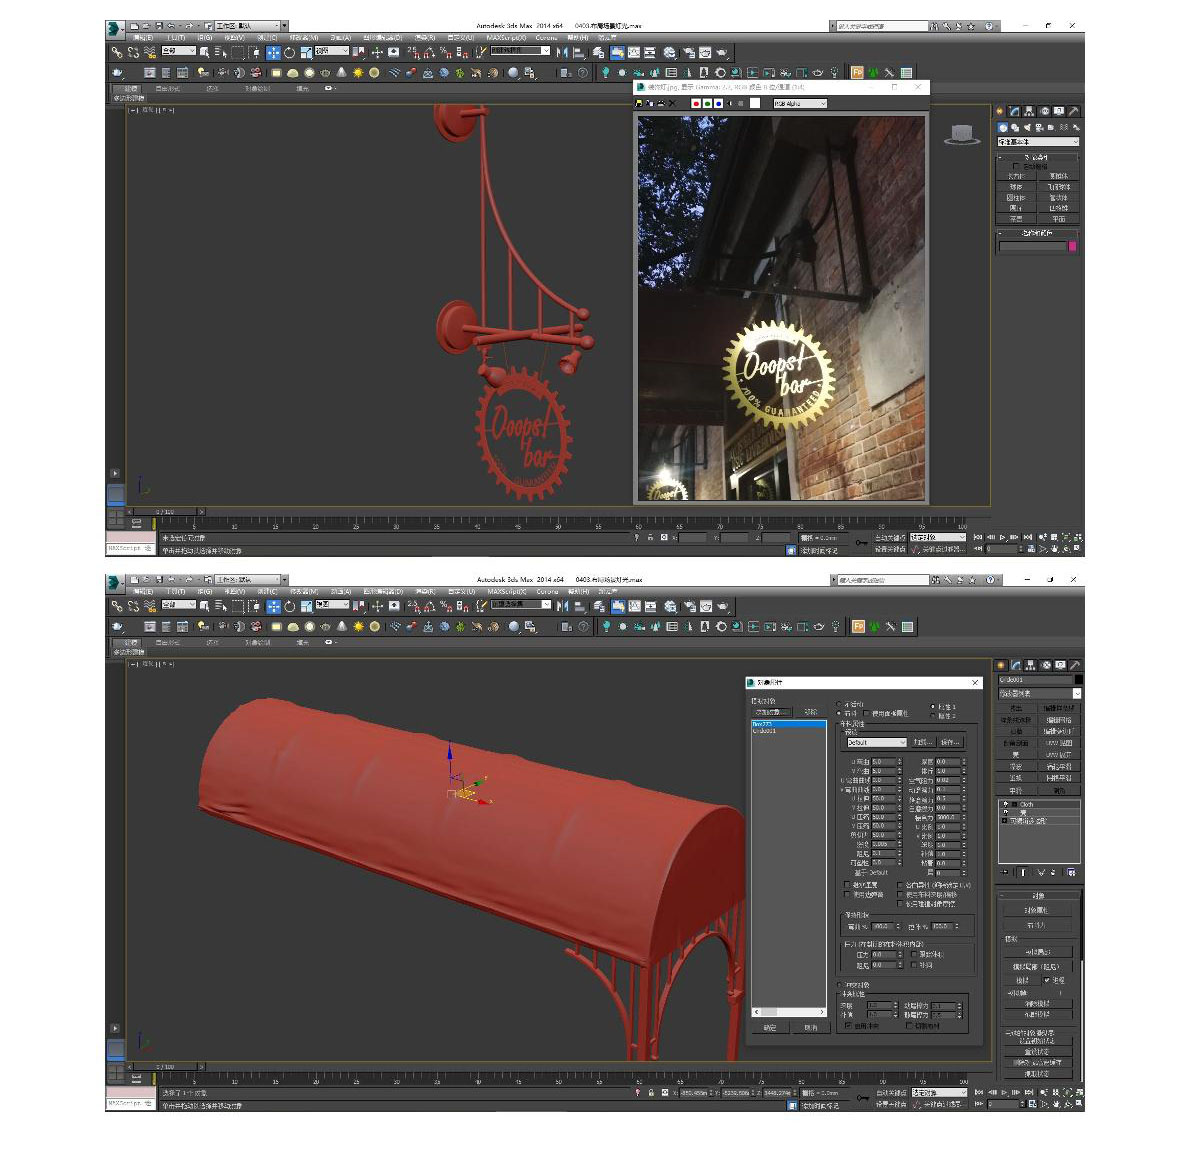
Task: Select the first radio option atop properties dialog
Action: [x=839, y=704]
